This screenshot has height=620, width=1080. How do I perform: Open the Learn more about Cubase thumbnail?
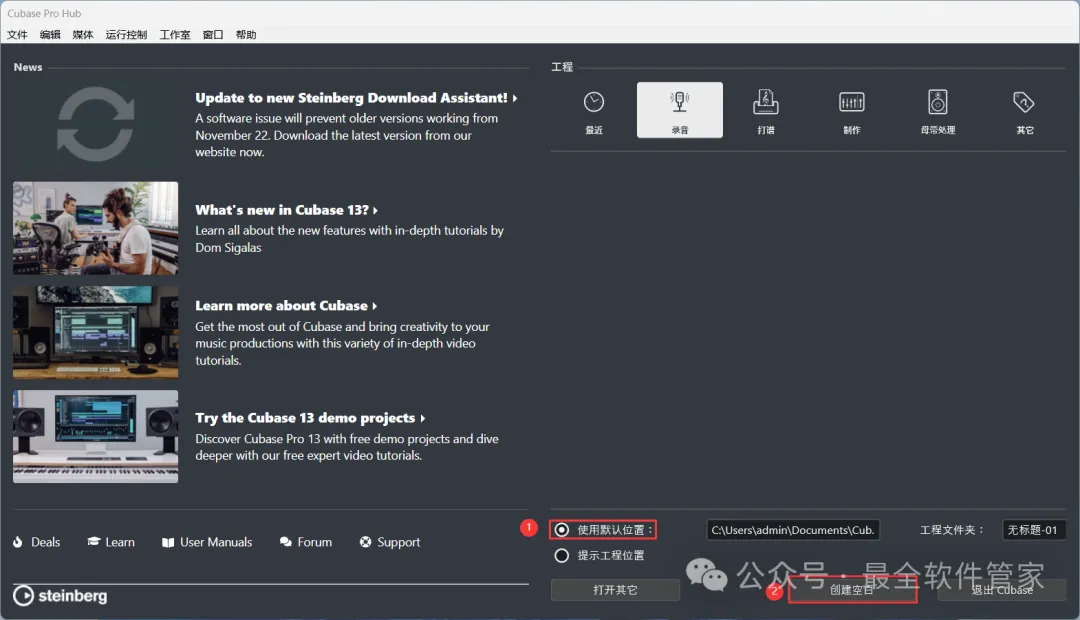pos(96,333)
